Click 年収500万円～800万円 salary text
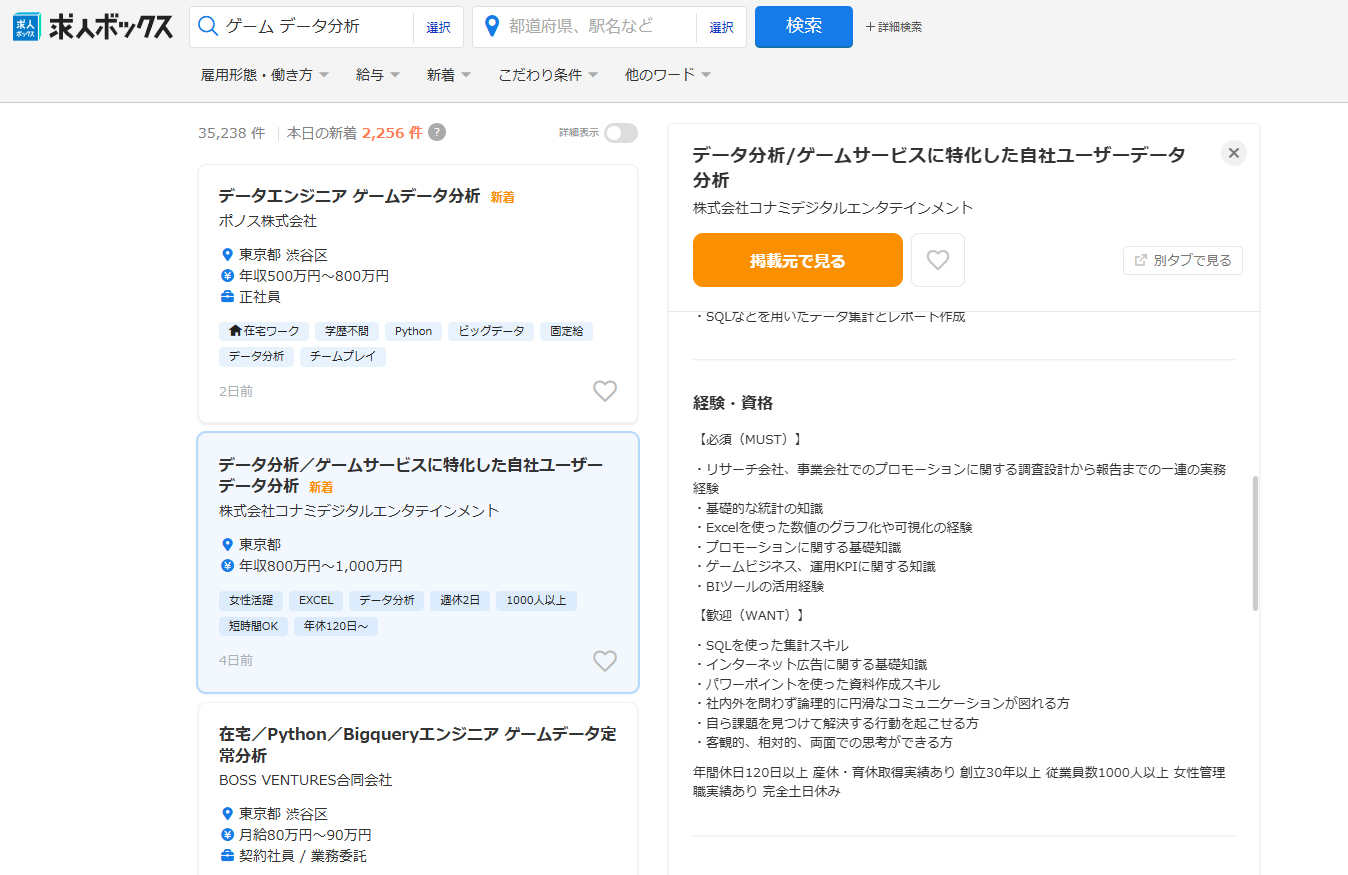Viewport: 1348px width, 875px height. tap(314, 276)
